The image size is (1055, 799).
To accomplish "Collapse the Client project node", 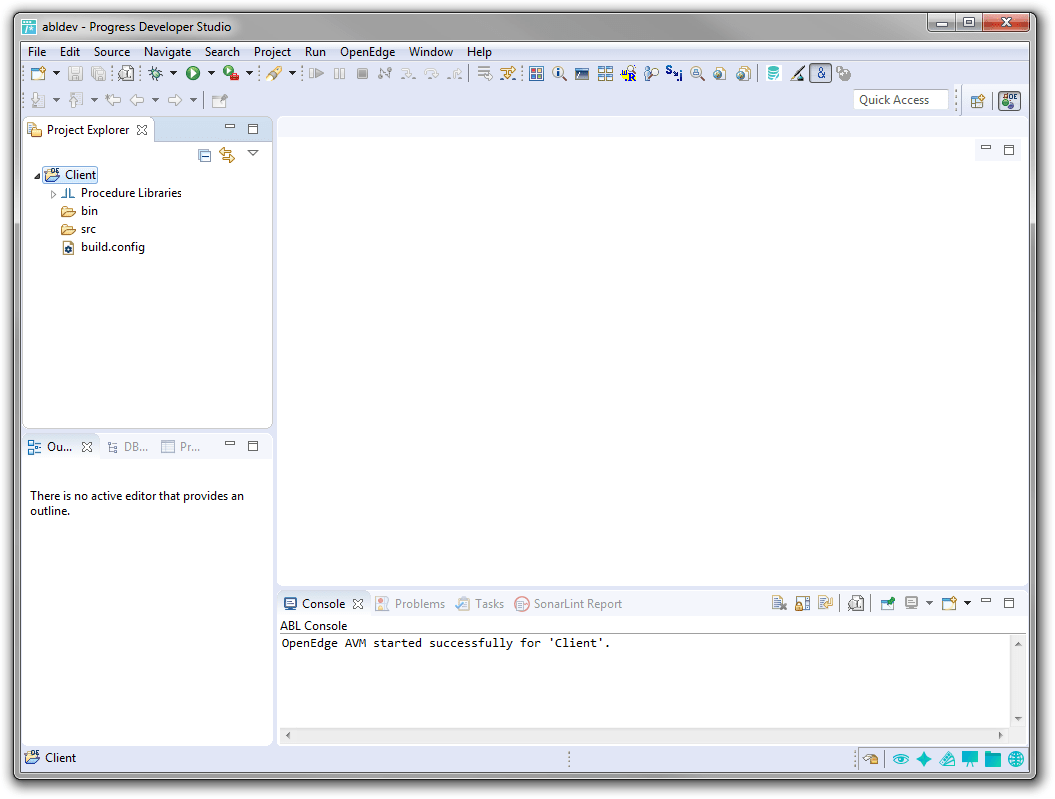I will tap(37, 176).
